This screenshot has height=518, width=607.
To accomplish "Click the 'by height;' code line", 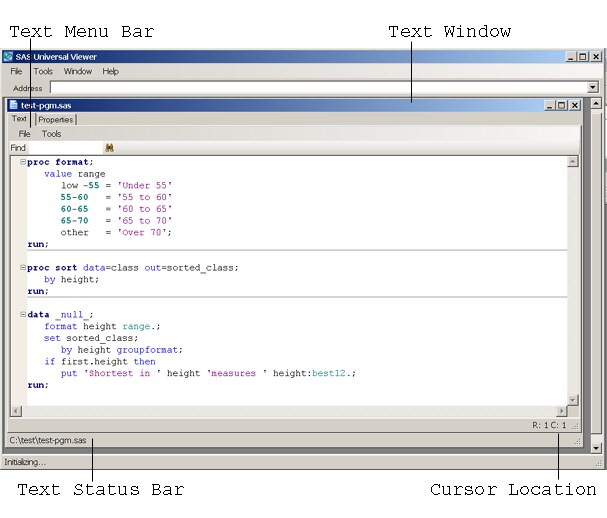I will click(72, 279).
